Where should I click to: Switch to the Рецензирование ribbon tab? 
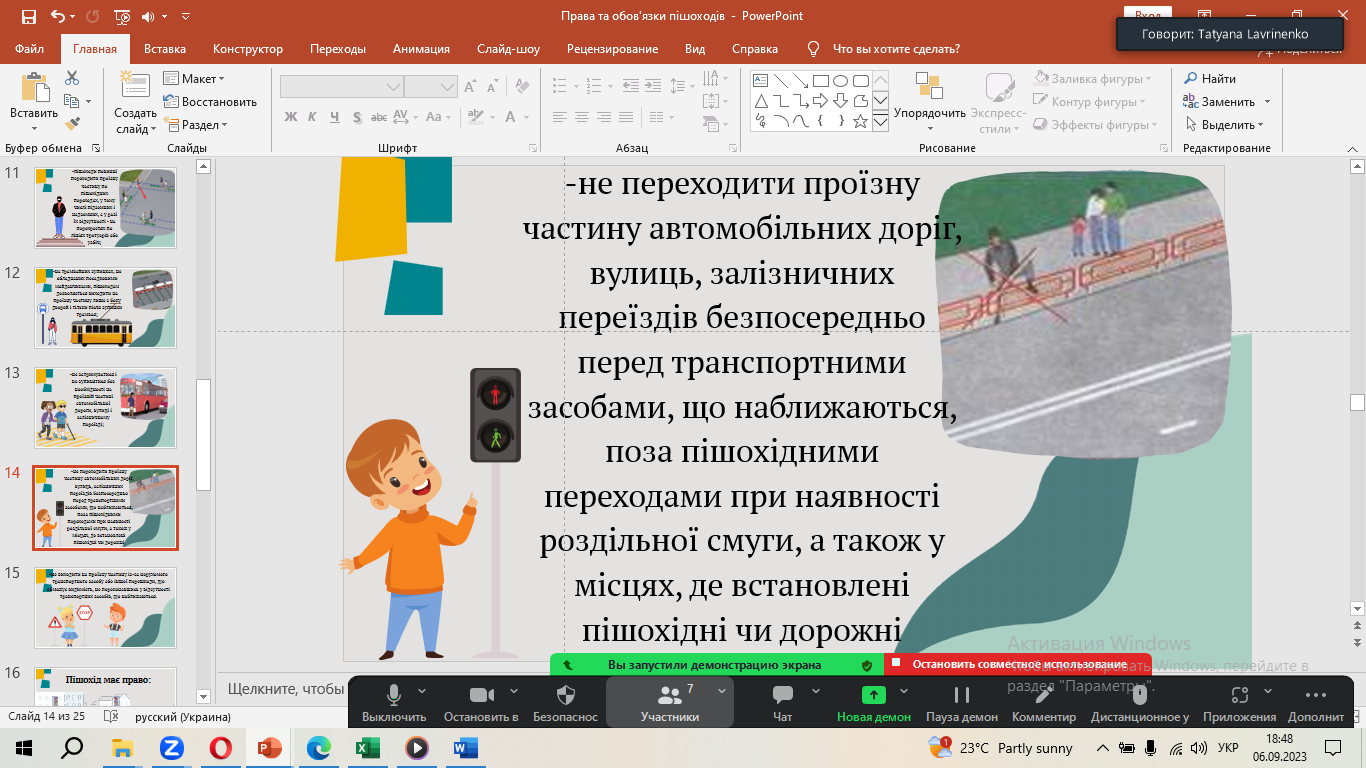(612, 49)
